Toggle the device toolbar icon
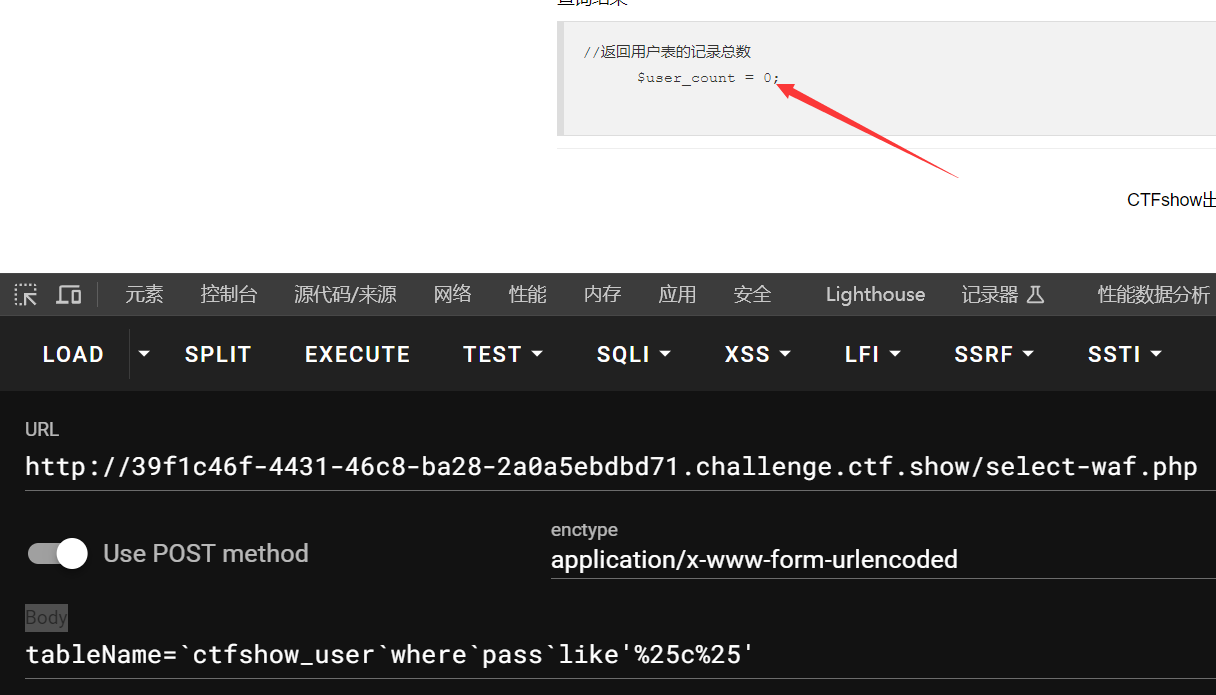This screenshot has height=695, width=1216. click(x=68, y=294)
